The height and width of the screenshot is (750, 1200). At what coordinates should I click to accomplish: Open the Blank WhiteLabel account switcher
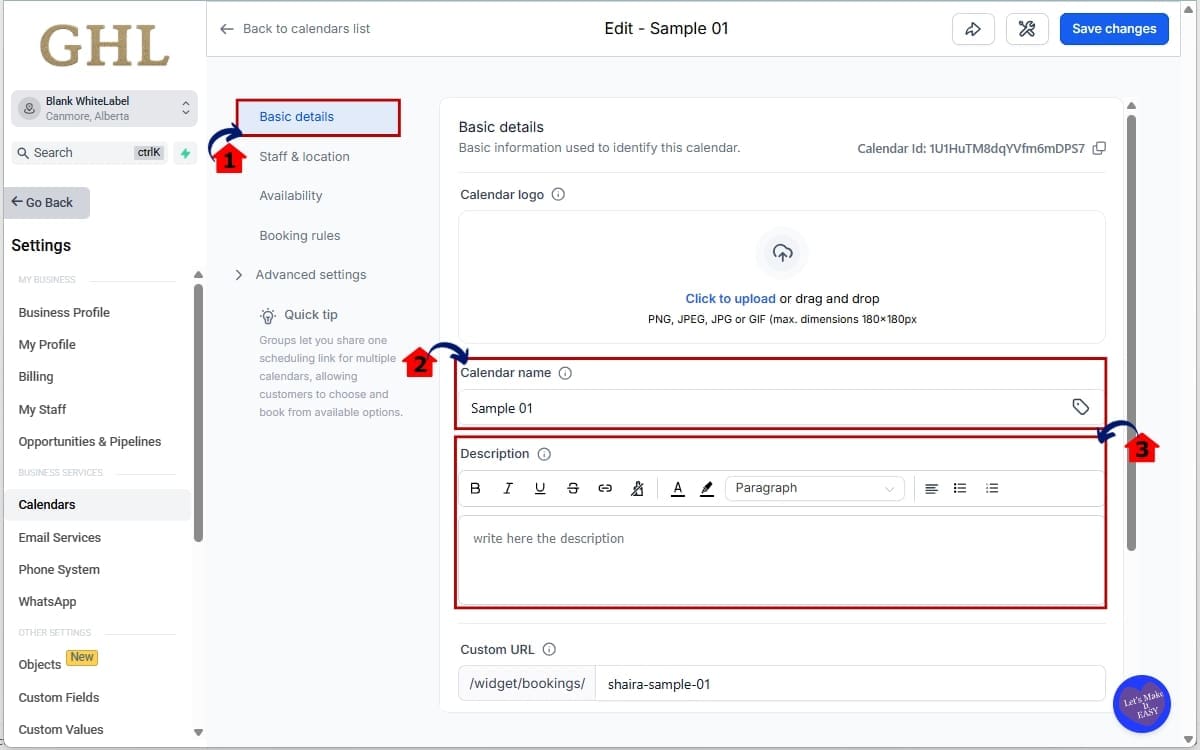click(x=104, y=108)
